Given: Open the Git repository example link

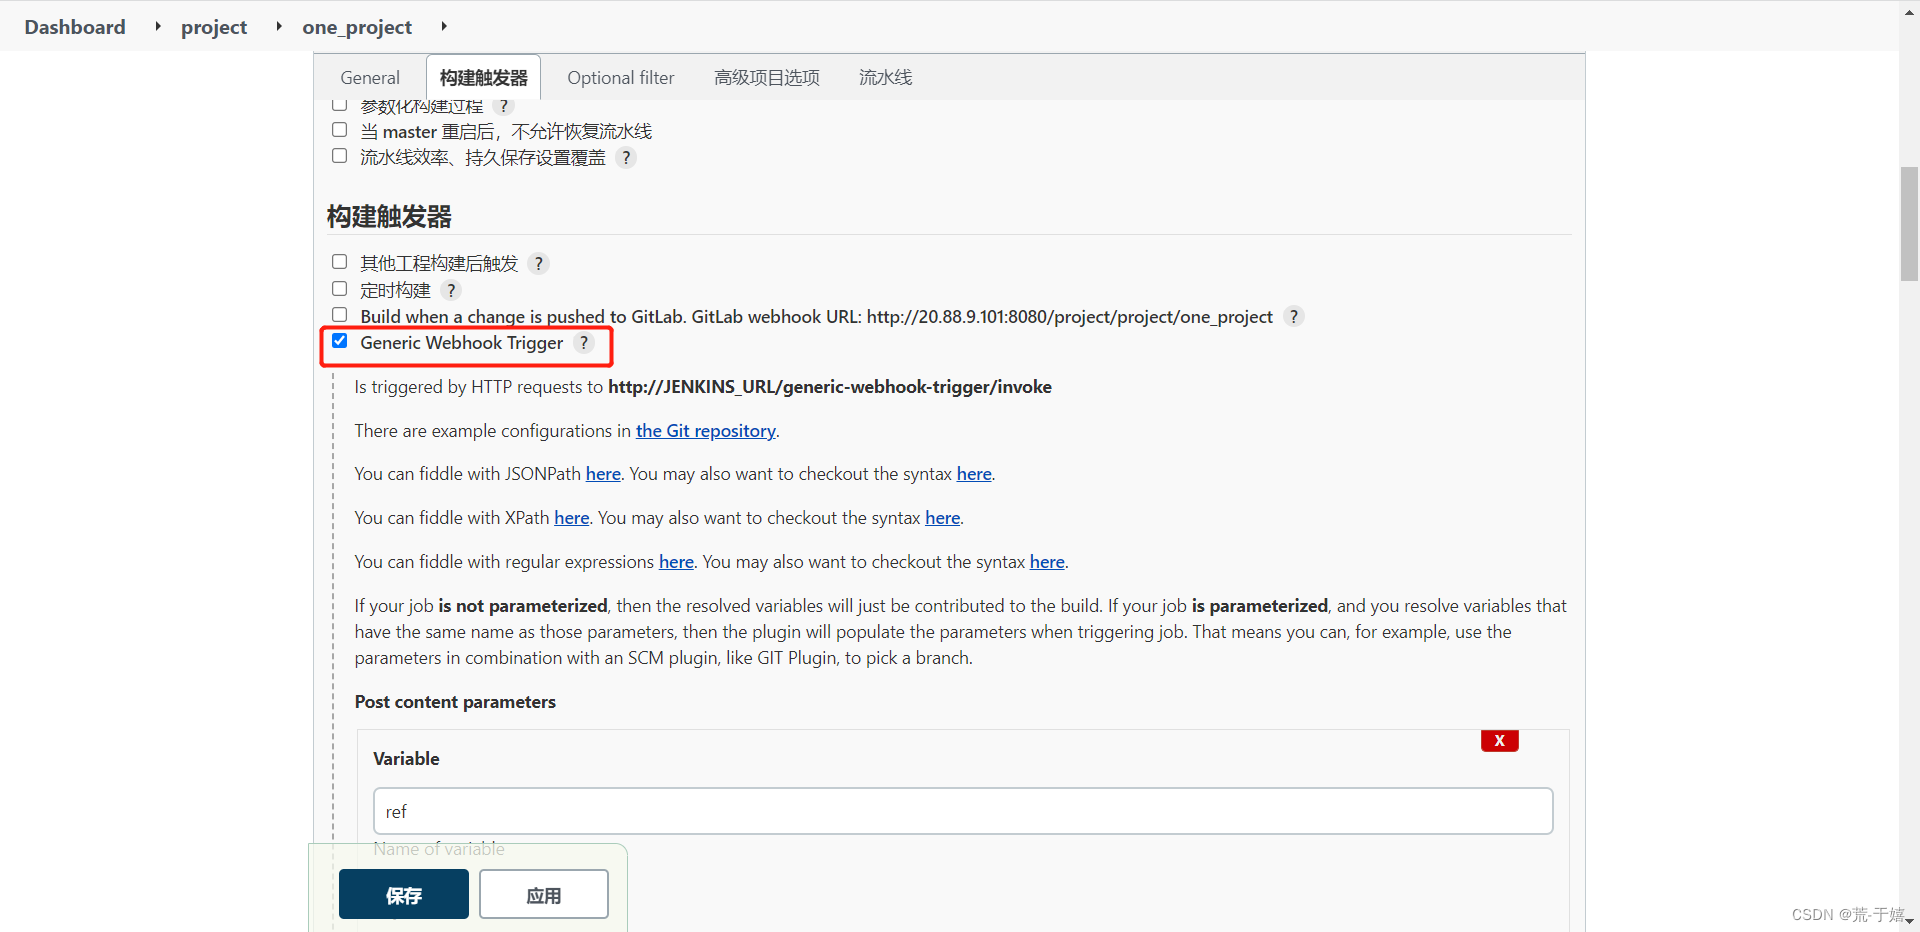Looking at the screenshot, I should click(706, 430).
